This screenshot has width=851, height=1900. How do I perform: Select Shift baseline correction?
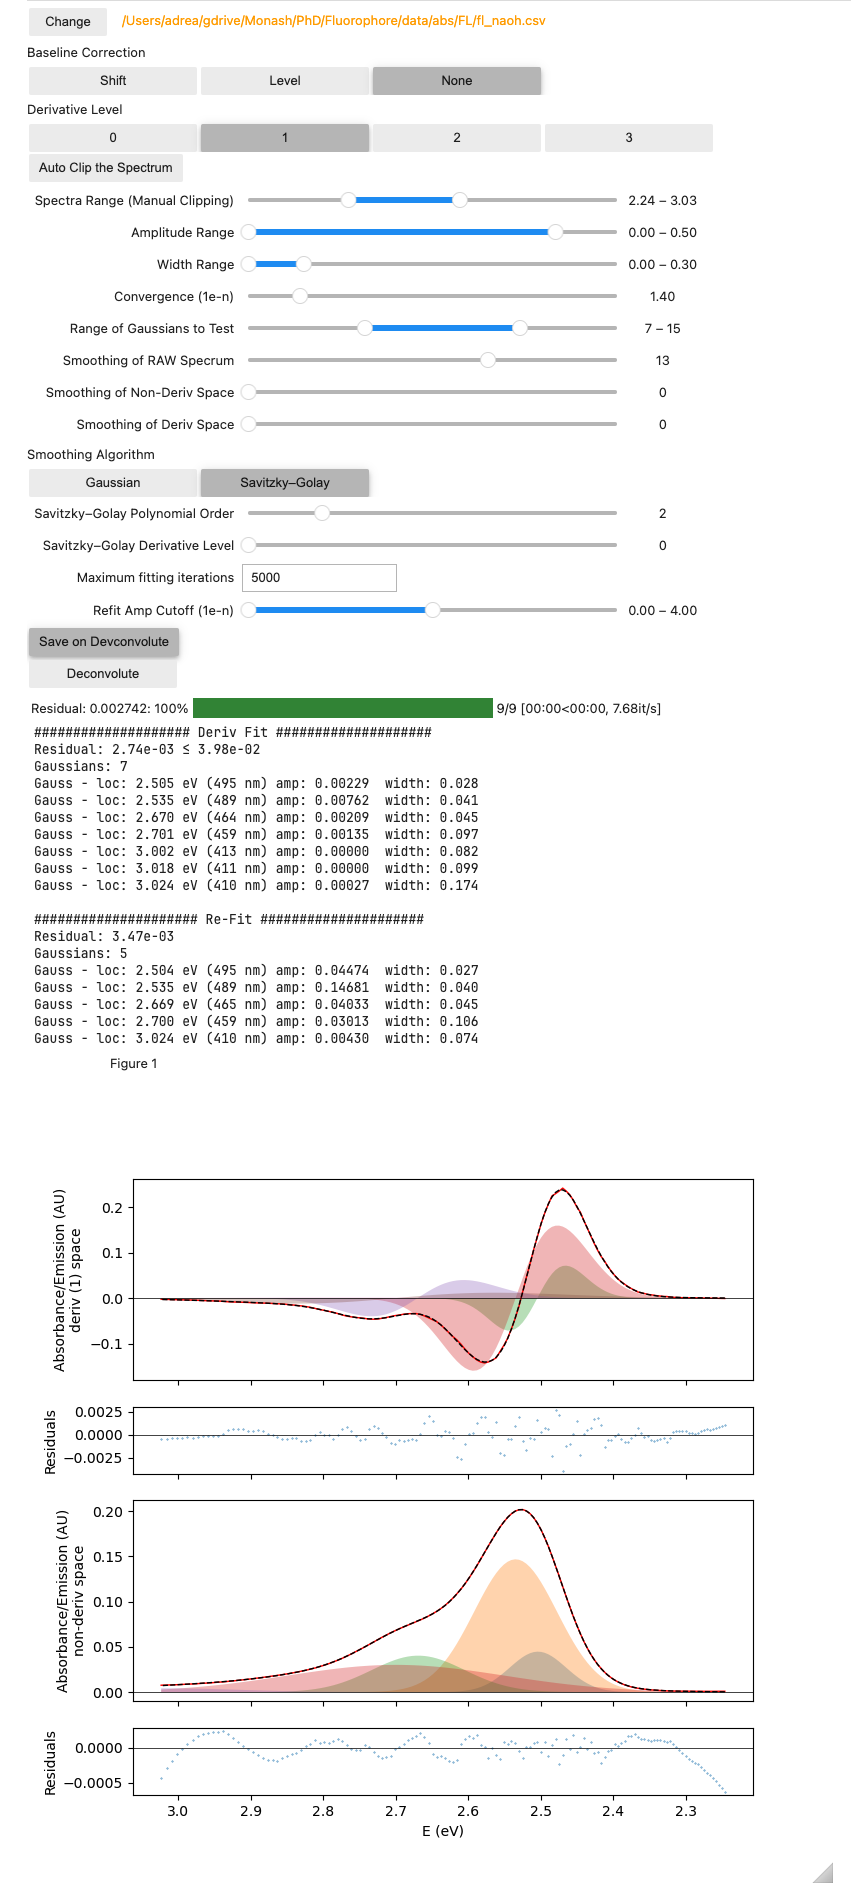pos(113,81)
